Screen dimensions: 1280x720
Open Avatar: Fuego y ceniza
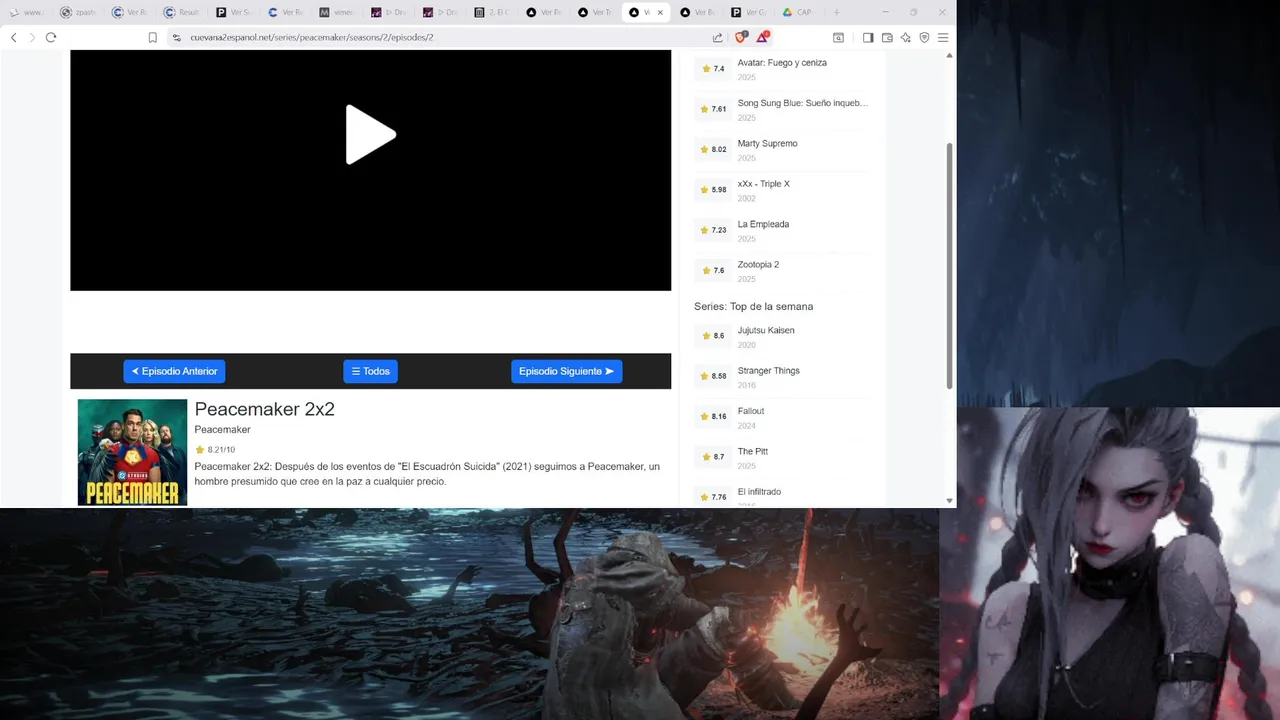coord(782,63)
